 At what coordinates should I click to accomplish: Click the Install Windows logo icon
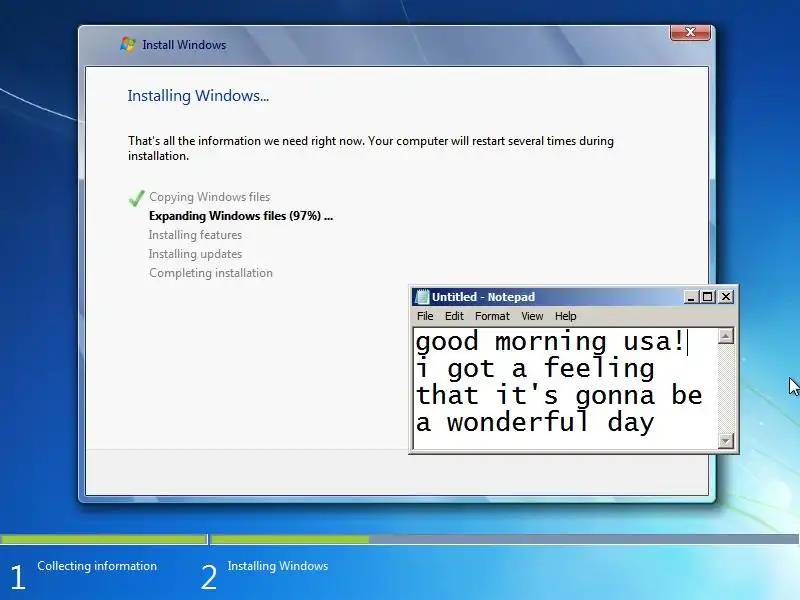click(x=128, y=44)
